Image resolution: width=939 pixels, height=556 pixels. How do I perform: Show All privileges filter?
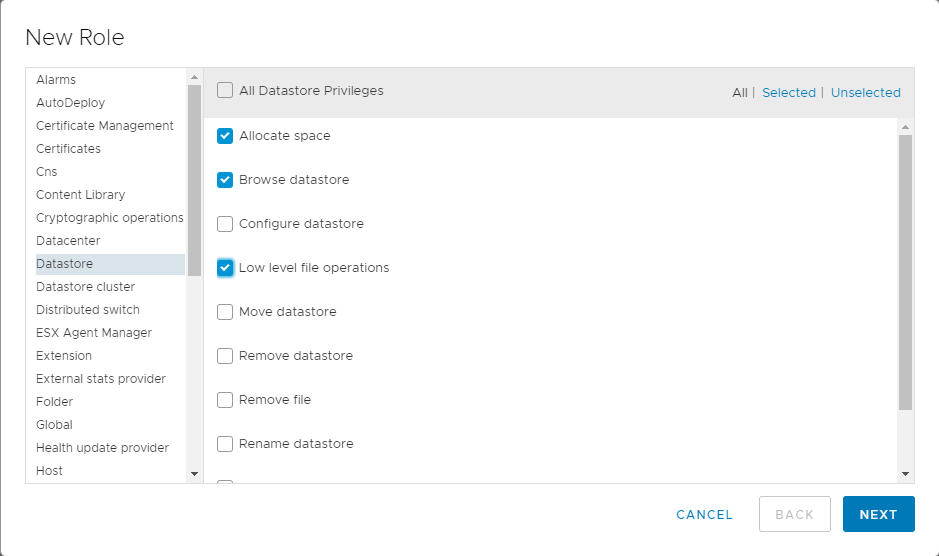point(739,93)
